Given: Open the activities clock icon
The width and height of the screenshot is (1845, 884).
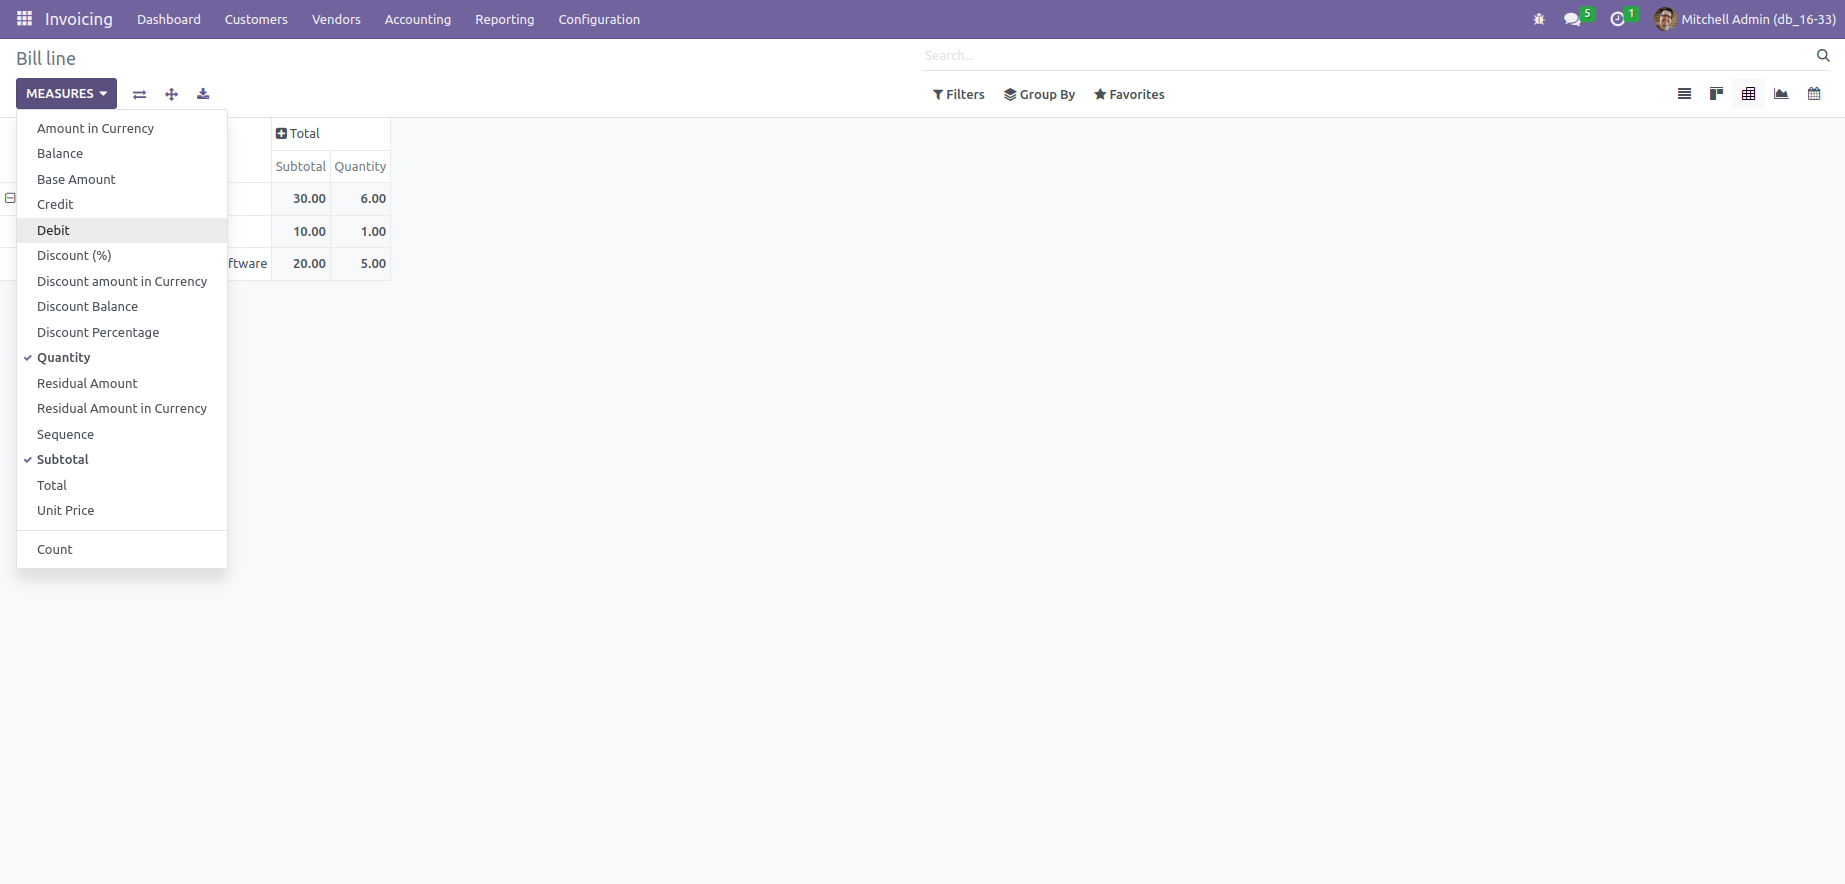Looking at the screenshot, I should click(x=1617, y=19).
